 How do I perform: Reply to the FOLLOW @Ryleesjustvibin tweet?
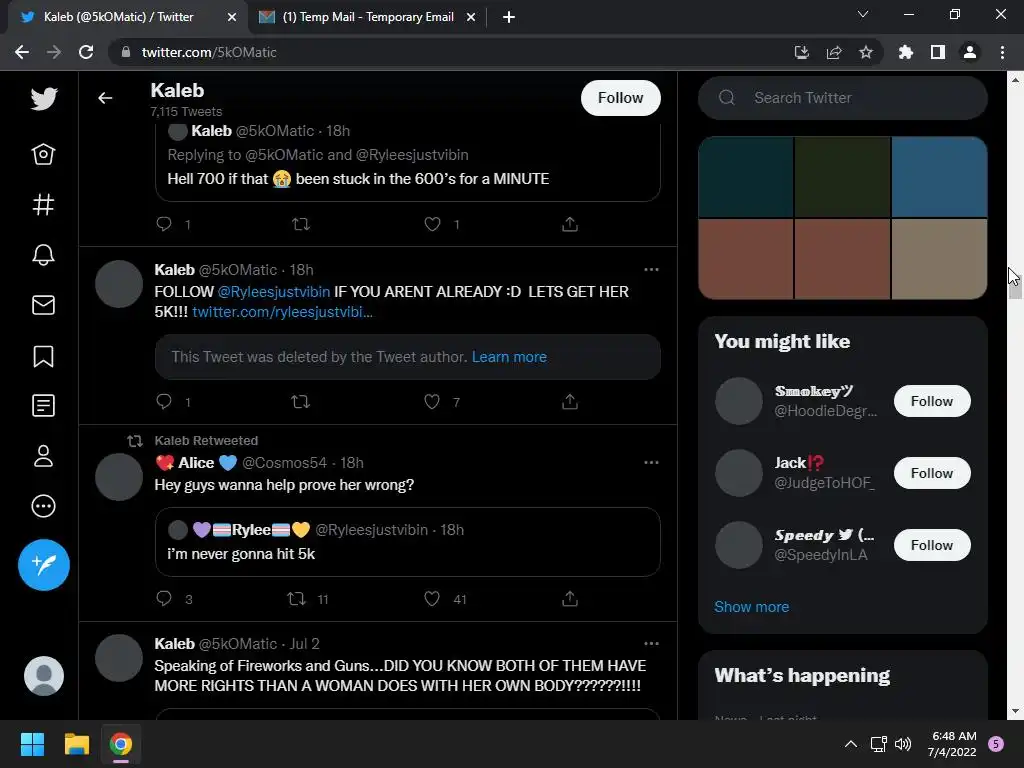pyautogui.click(x=164, y=401)
